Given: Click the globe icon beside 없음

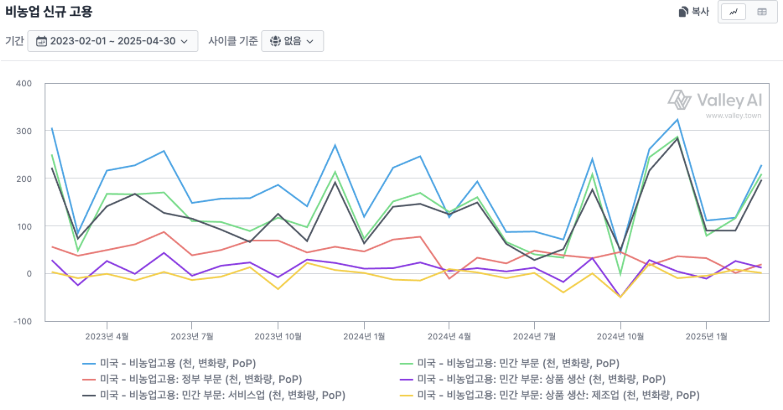Looking at the screenshot, I should (x=274, y=41).
